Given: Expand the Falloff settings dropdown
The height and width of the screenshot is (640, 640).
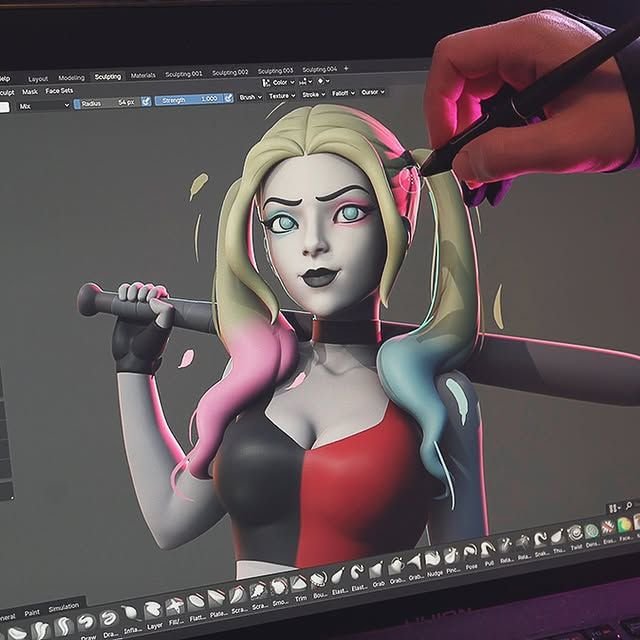Looking at the screenshot, I should 343,93.
